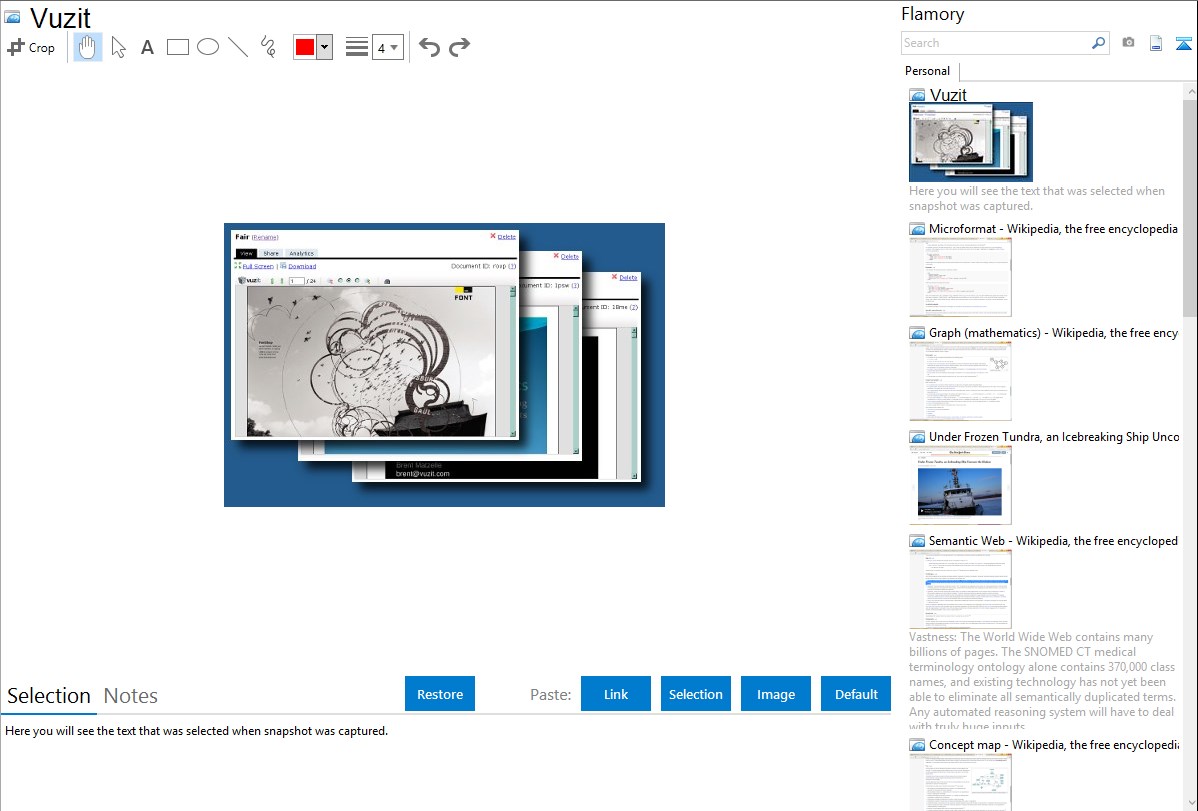Image resolution: width=1198 pixels, height=811 pixels.
Task: Click the blue collapse panel icon
Action: [1183, 43]
